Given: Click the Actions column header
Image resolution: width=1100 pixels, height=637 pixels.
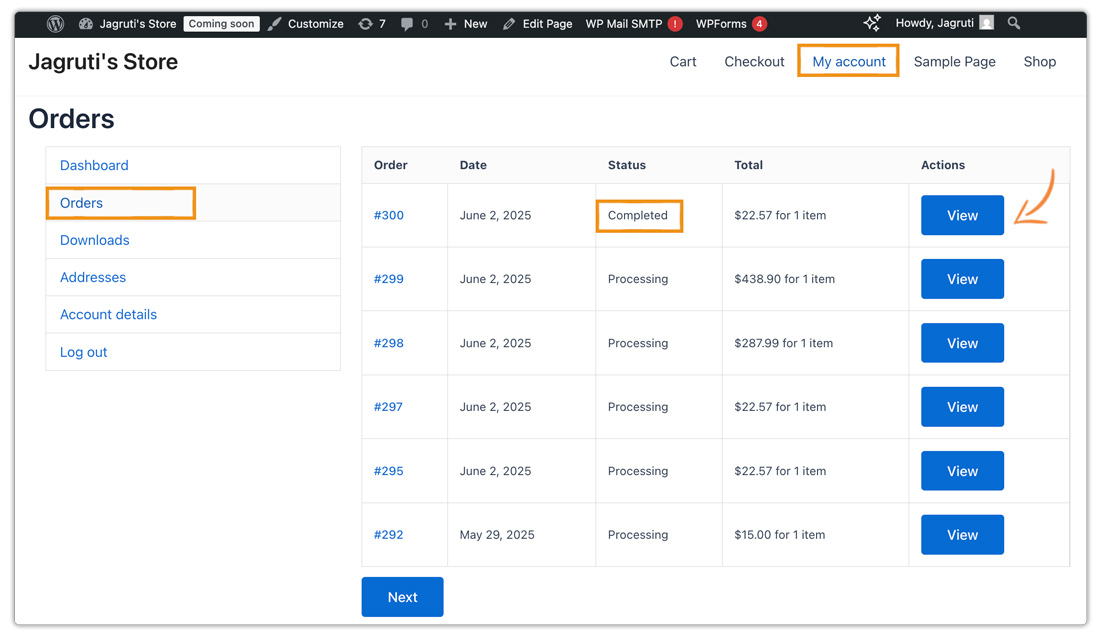Looking at the screenshot, I should coord(943,165).
